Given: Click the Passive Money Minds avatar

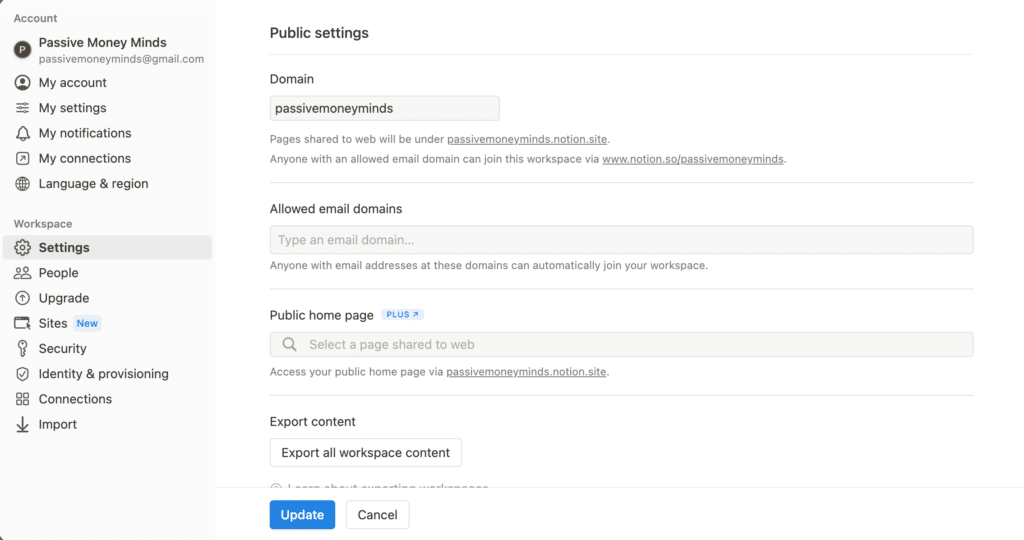Looking at the screenshot, I should [x=22, y=50].
